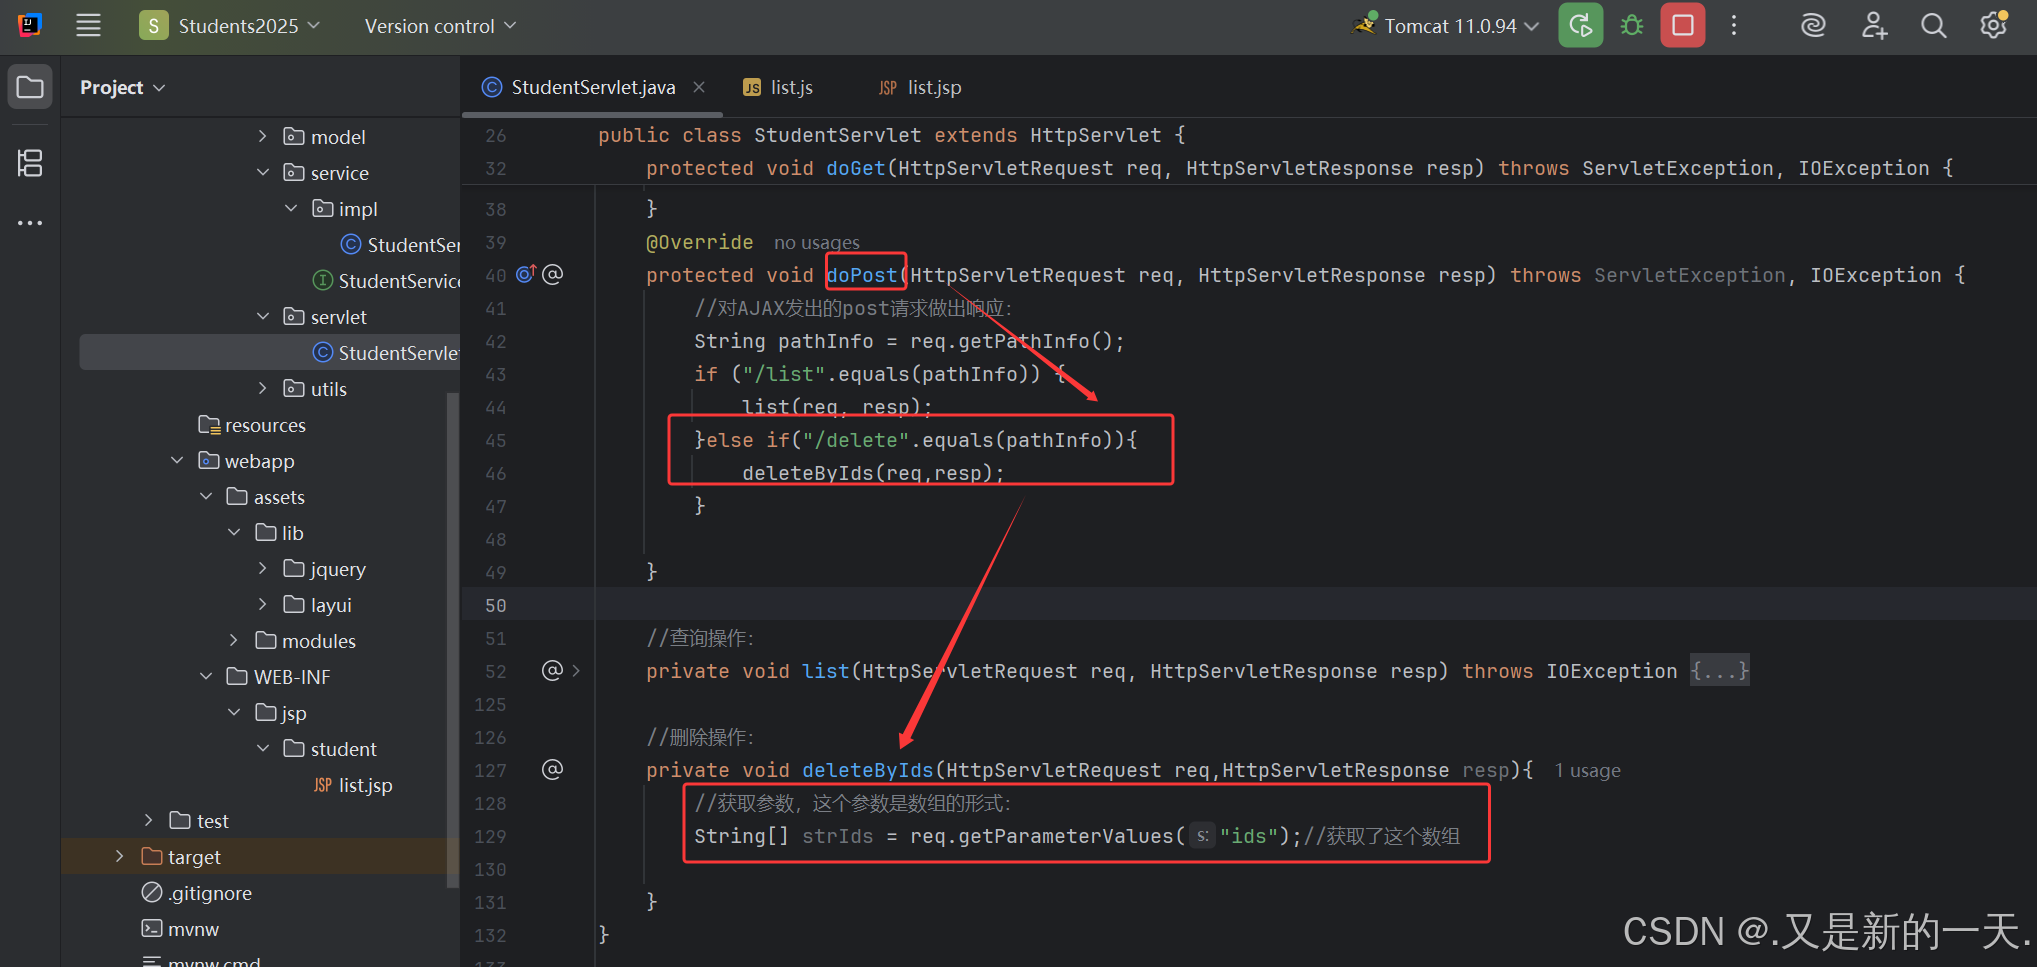Expand the folded {...} block of list method

coord(1720,670)
